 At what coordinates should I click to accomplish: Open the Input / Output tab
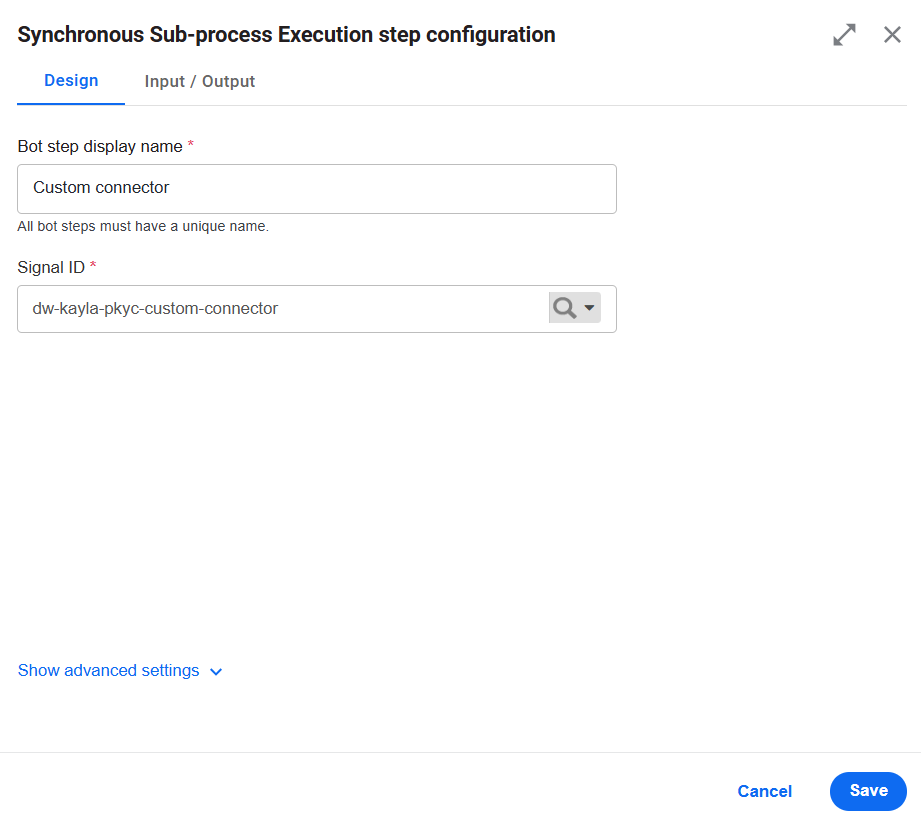(200, 81)
